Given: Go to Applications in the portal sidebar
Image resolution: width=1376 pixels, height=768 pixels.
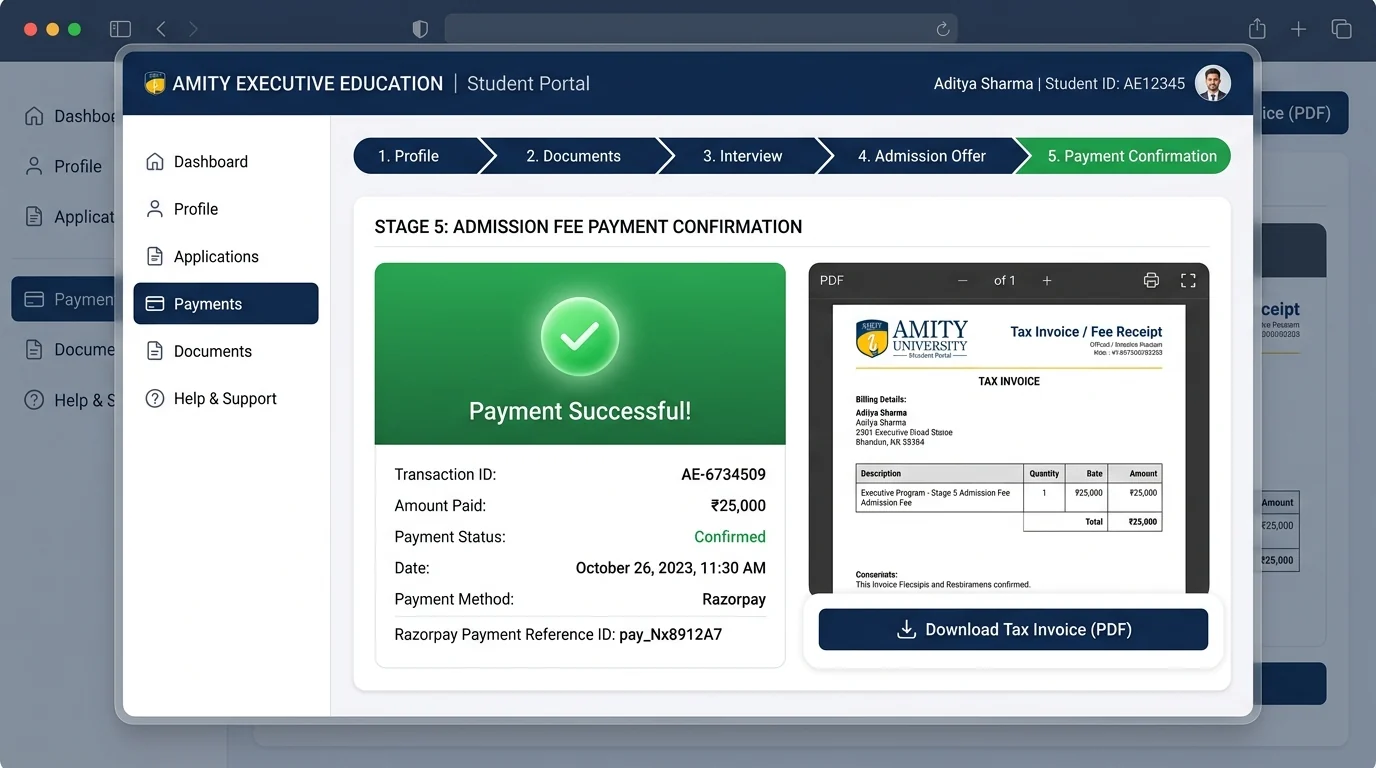Looking at the screenshot, I should coord(225,257).
